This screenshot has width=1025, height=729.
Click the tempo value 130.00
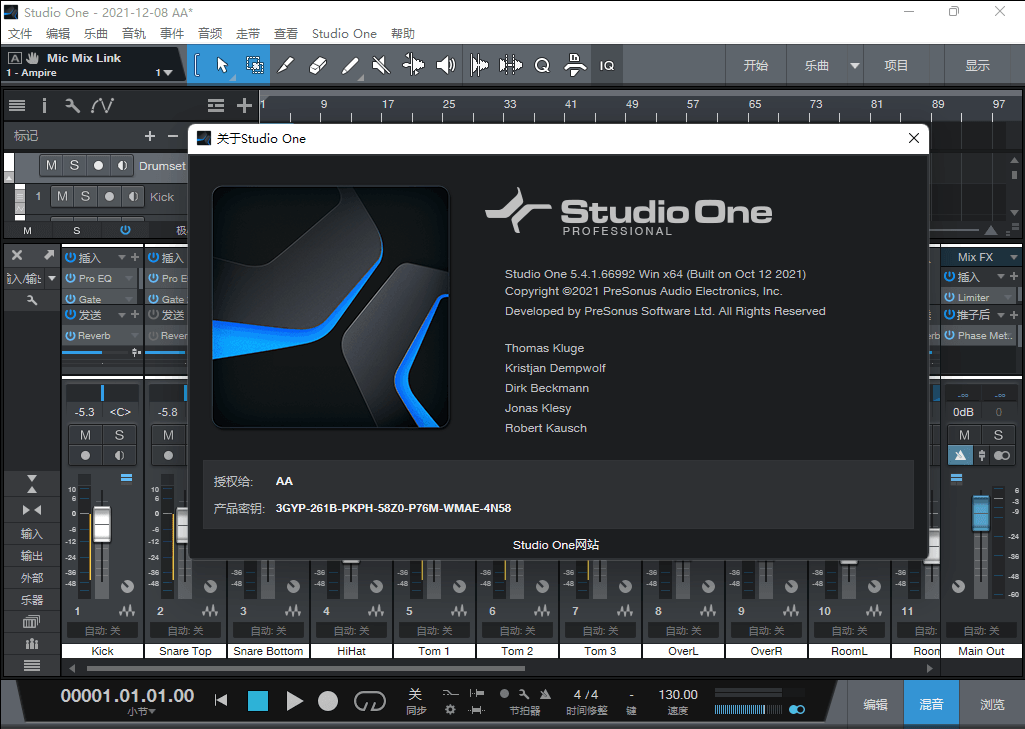point(678,694)
